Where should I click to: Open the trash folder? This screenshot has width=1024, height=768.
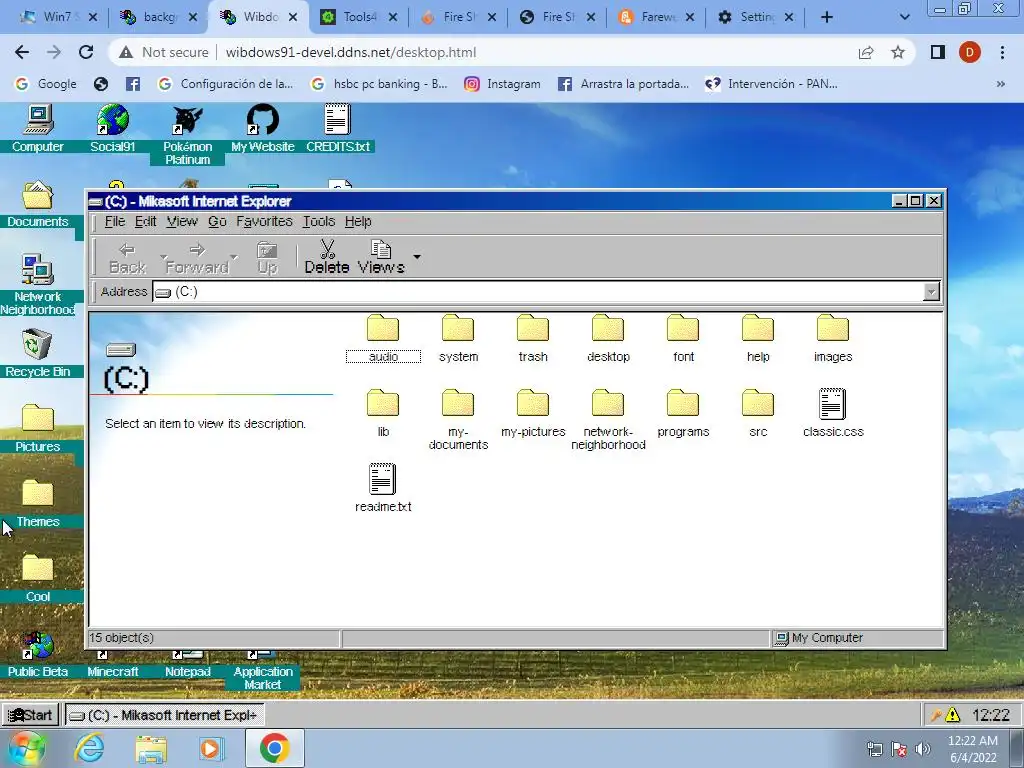(533, 339)
